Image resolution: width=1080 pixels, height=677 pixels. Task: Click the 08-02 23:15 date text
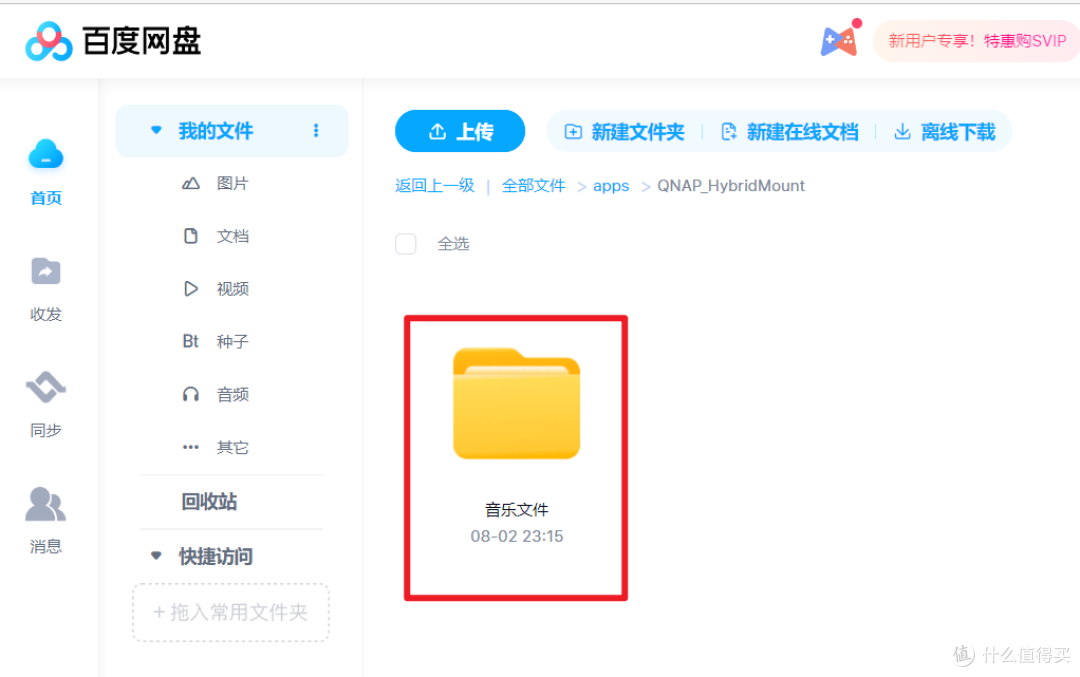(x=517, y=537)
